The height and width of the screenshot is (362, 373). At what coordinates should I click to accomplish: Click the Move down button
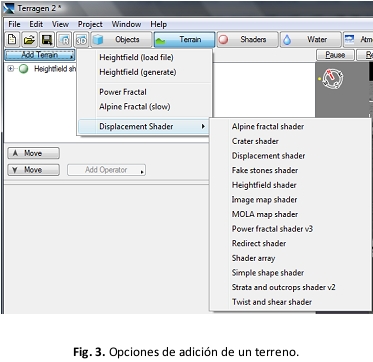(x=33, y=170)
